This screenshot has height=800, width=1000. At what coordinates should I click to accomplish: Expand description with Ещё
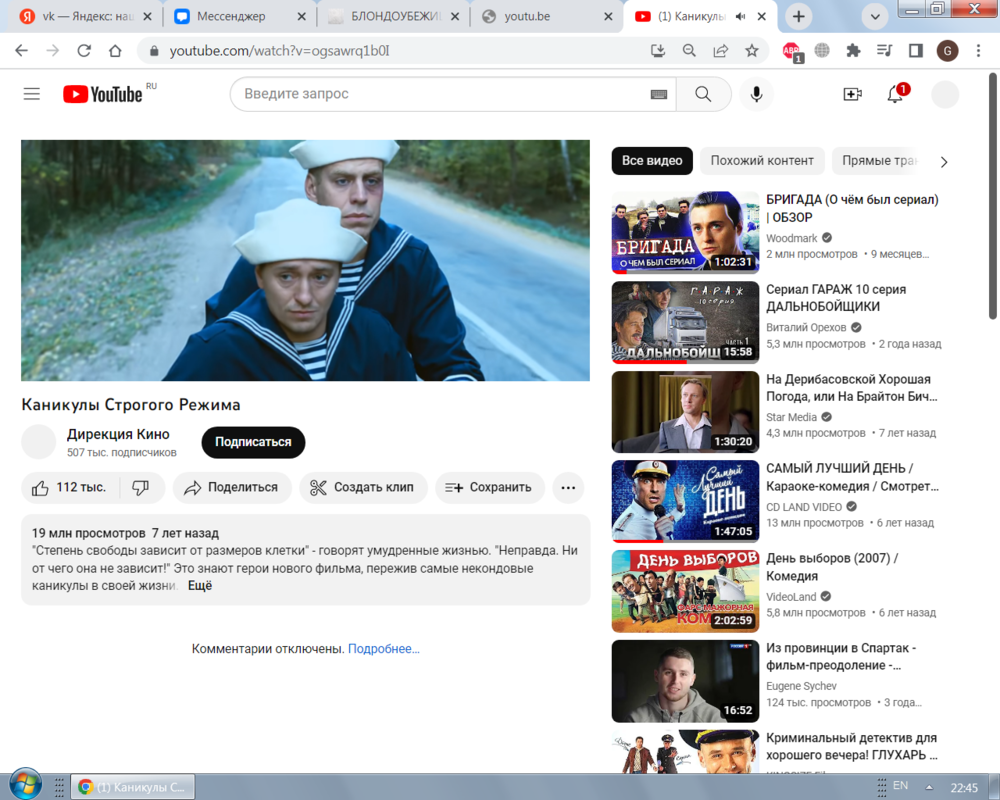[200, 586]
